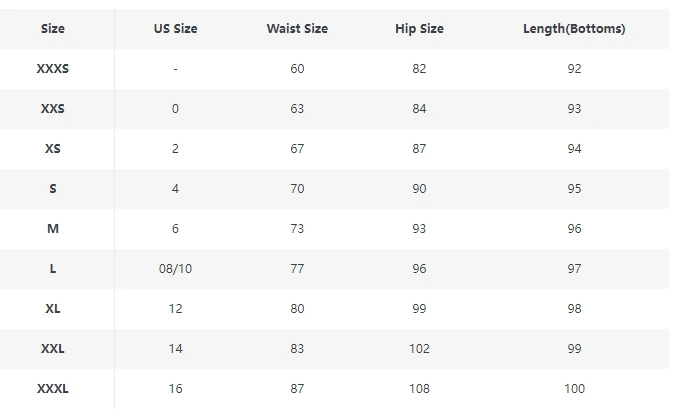Viewport: 680px width, 409px height.
Task: Click the Waist Size column header
Action: click(297, 29)
